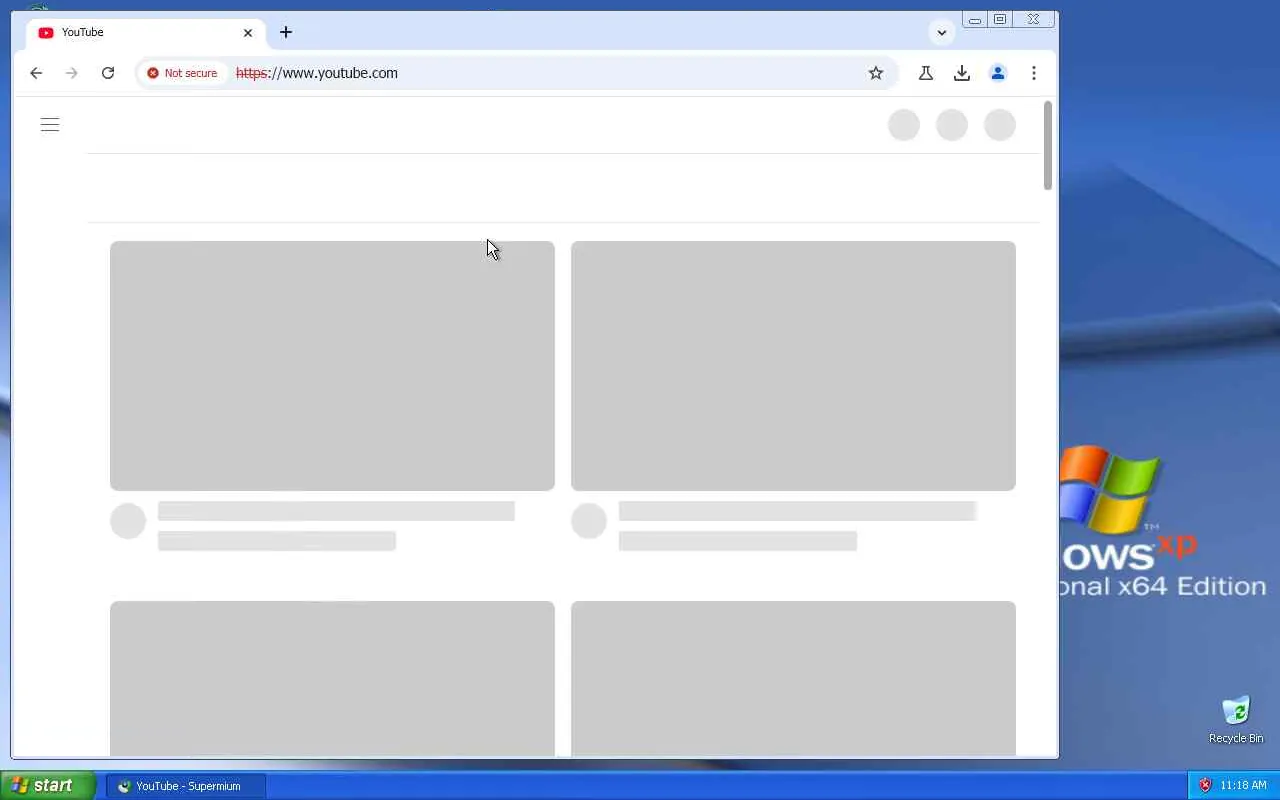Viewport: 1280px width, 800px height.
Task: Open the Windows Start menu
Action: click(x=48, y=786)
